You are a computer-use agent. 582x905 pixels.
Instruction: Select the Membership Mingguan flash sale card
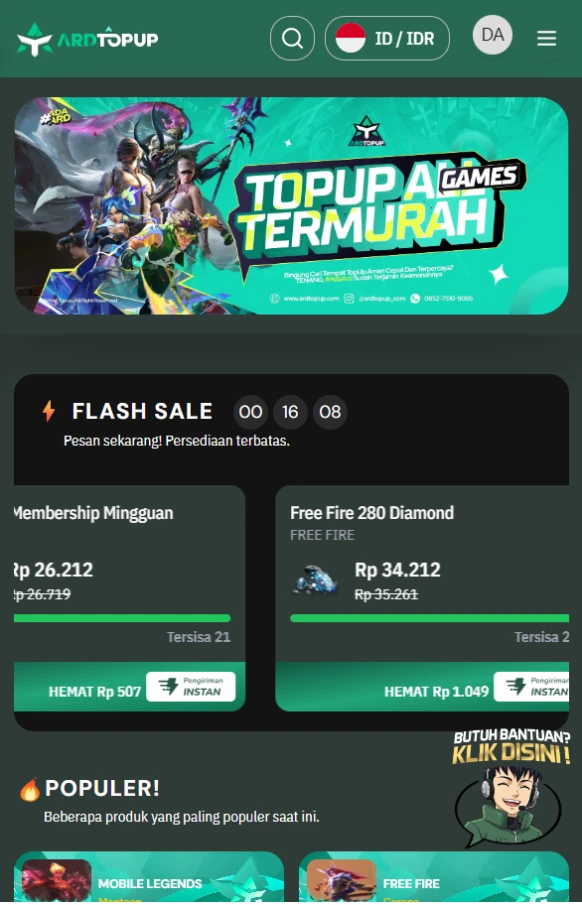point(129,599)
